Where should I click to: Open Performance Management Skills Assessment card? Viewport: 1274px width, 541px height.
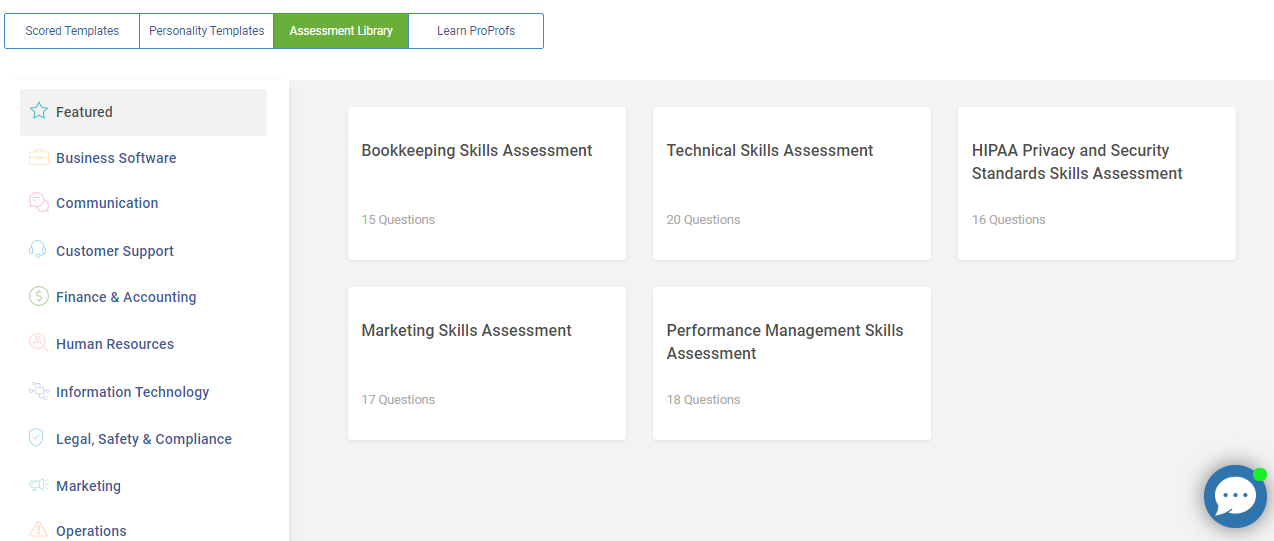click(792, 363)
